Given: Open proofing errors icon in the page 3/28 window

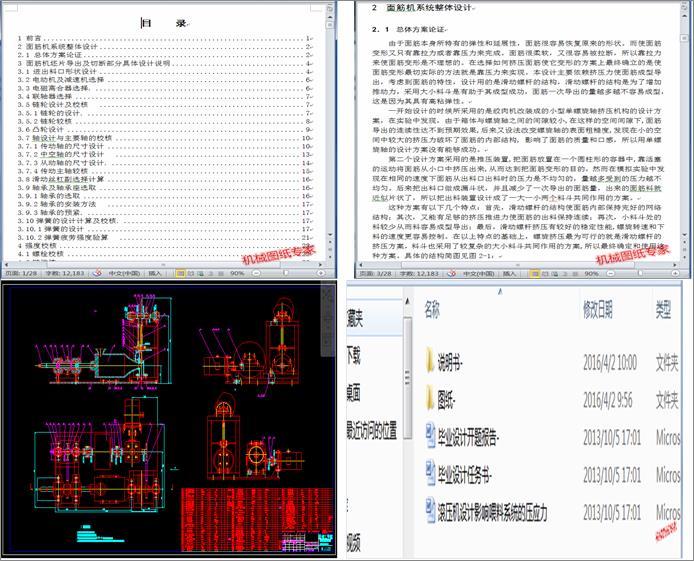Looking at the screenshot, I should (x=452, y=273).
